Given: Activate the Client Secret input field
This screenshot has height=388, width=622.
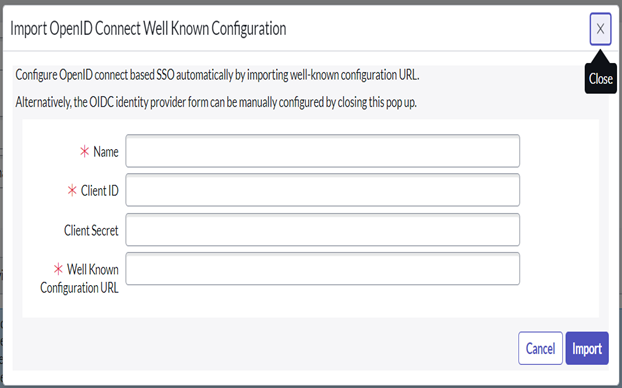Looking at the screenshot, I should point(323,229).
